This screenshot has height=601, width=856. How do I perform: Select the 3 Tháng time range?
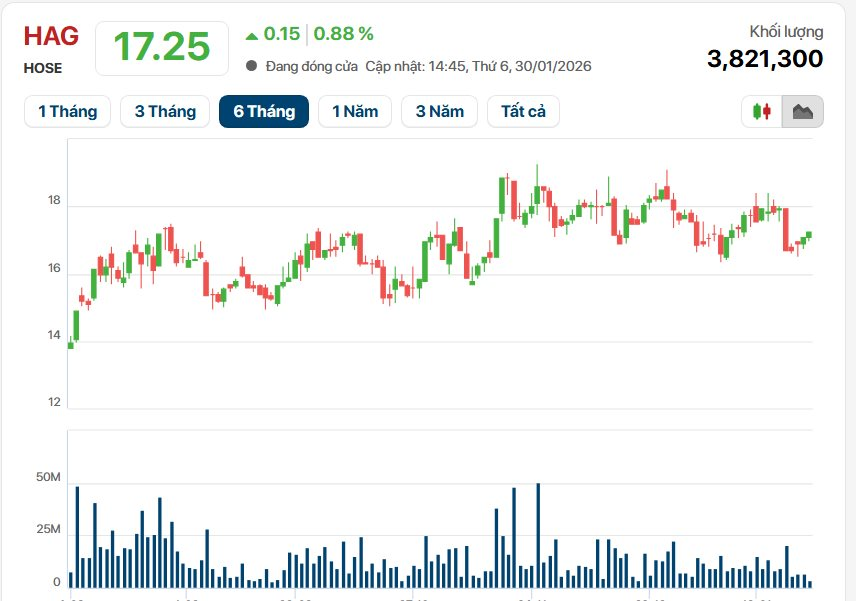point(165,112)
